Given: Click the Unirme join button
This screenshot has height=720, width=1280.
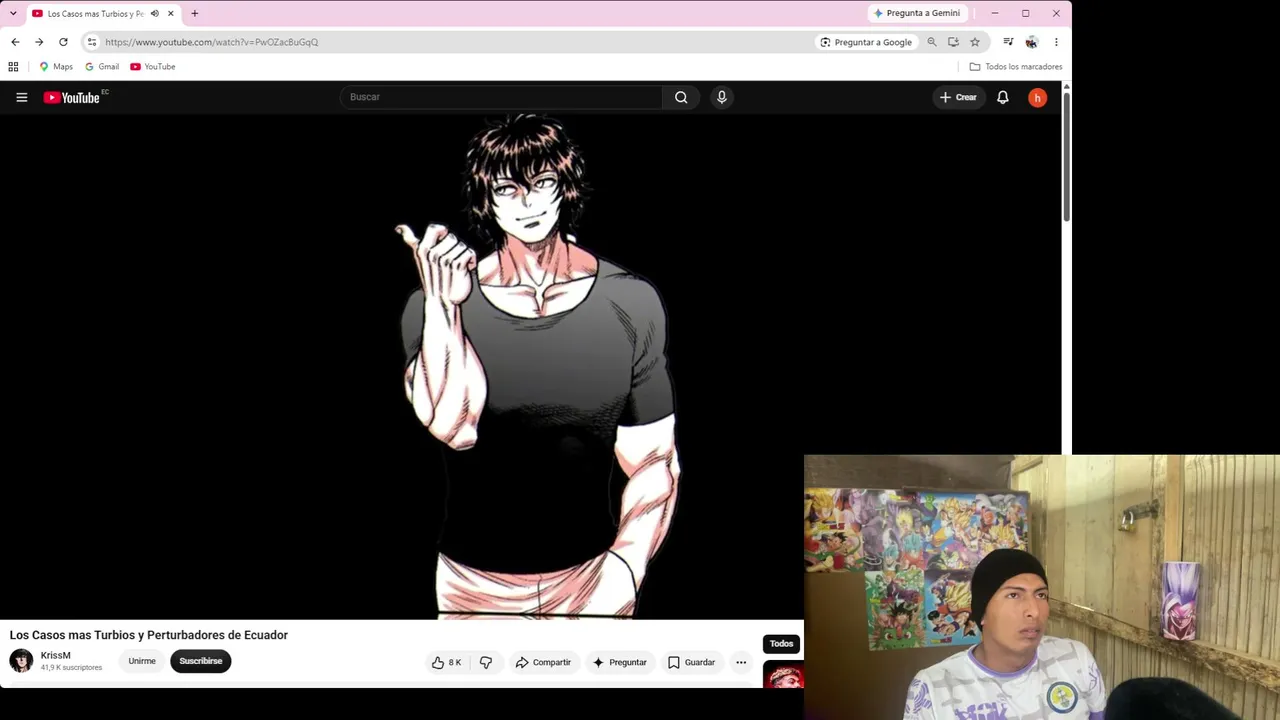Looking at the screenshot, I should coord(142,661).
